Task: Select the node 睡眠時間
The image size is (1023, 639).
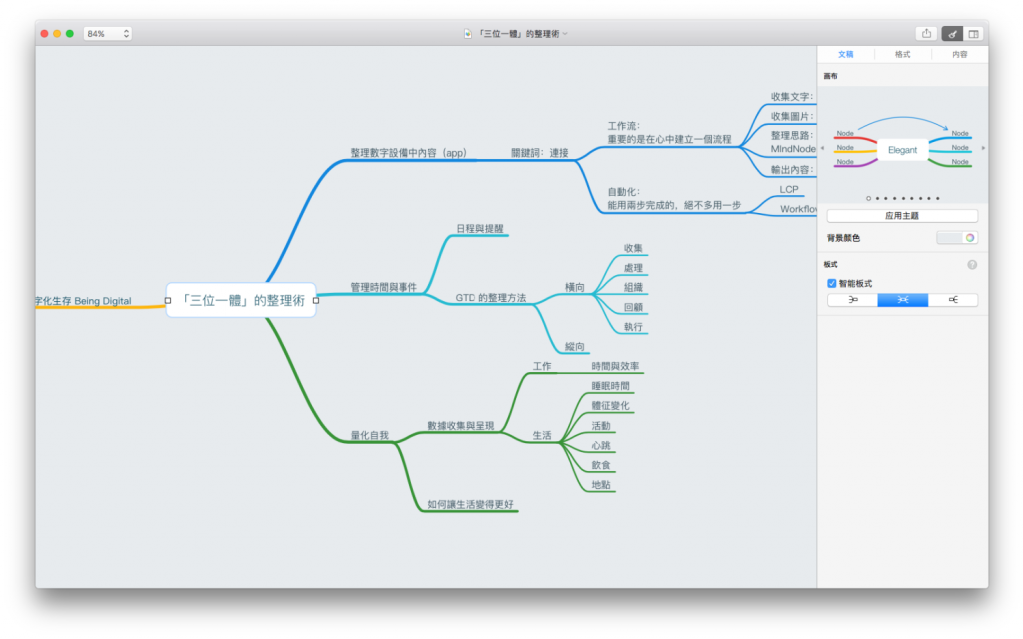Action: (x=610, y=386)
